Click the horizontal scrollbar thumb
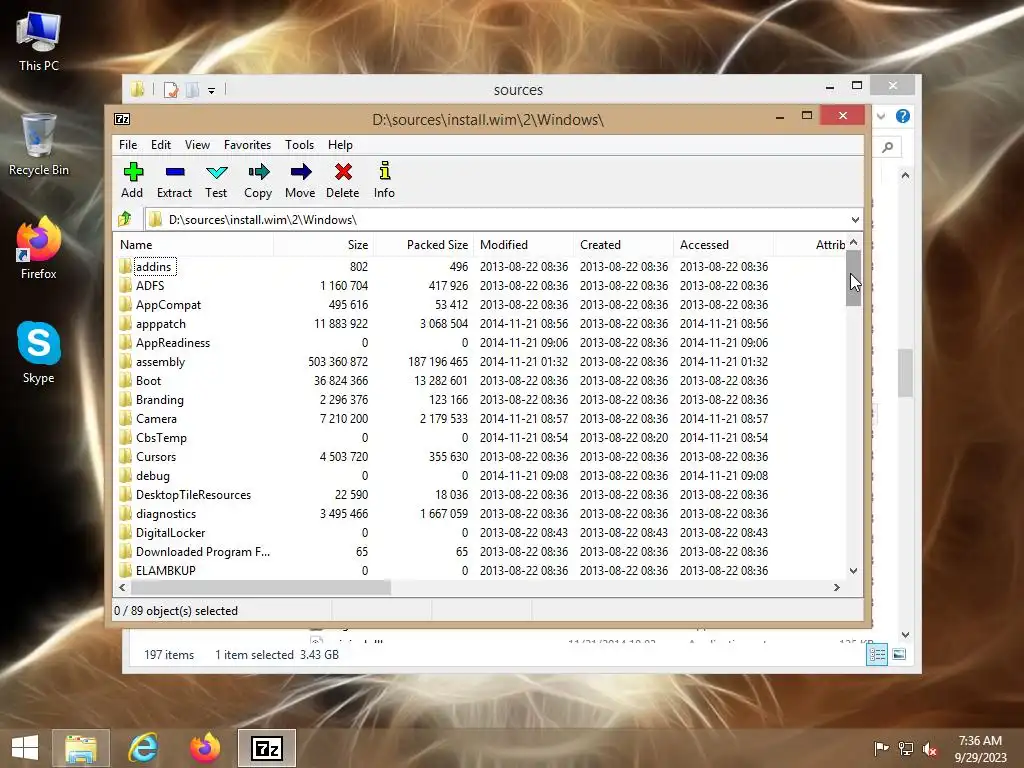The width and height of the screenshot is (1024, 768). (261, 588)
